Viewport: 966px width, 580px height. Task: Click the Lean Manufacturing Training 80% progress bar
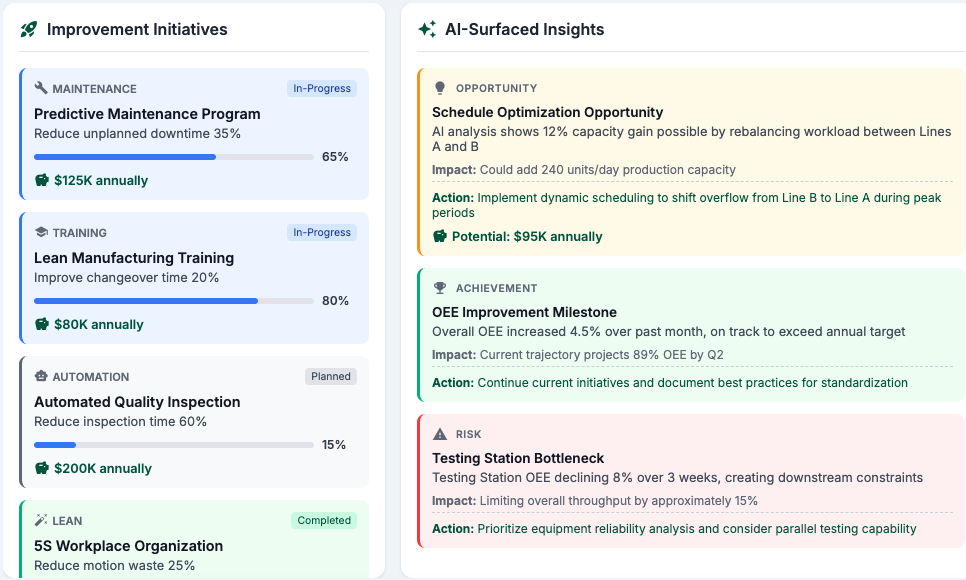pyautogui.click(x=174, y=301)
